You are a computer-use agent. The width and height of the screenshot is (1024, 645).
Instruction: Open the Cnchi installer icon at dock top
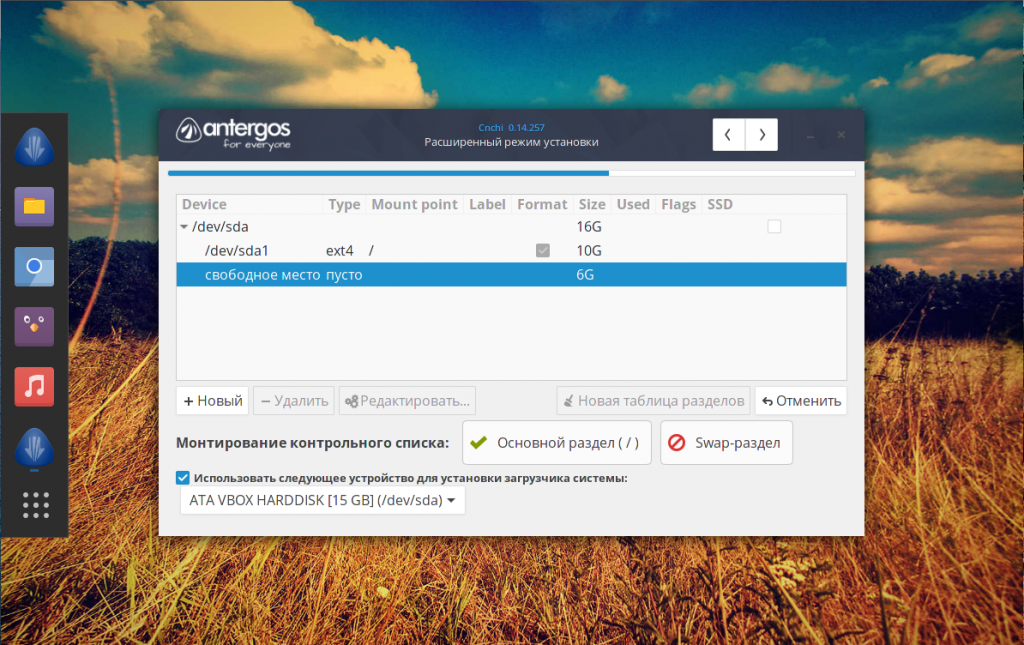tap(34, 148)
